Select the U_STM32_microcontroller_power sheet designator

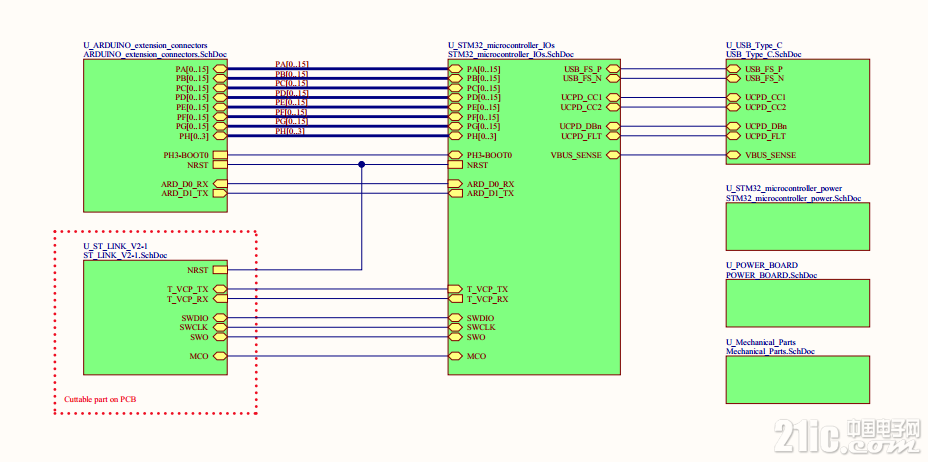[784, 189]
